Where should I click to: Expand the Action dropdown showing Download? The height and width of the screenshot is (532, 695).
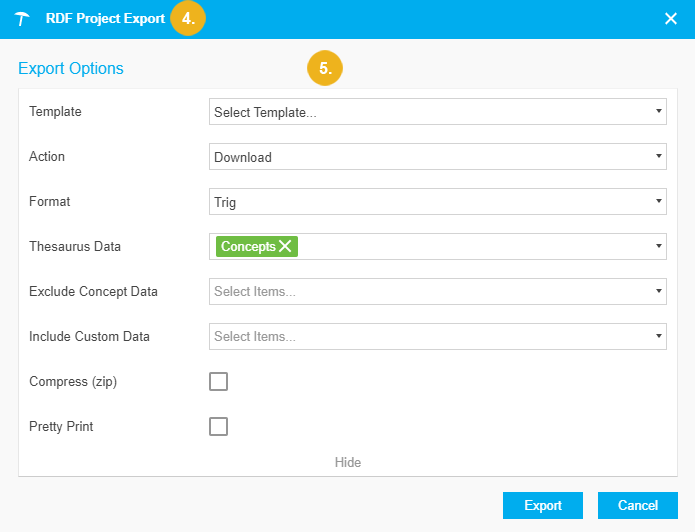tap(438, 157)
